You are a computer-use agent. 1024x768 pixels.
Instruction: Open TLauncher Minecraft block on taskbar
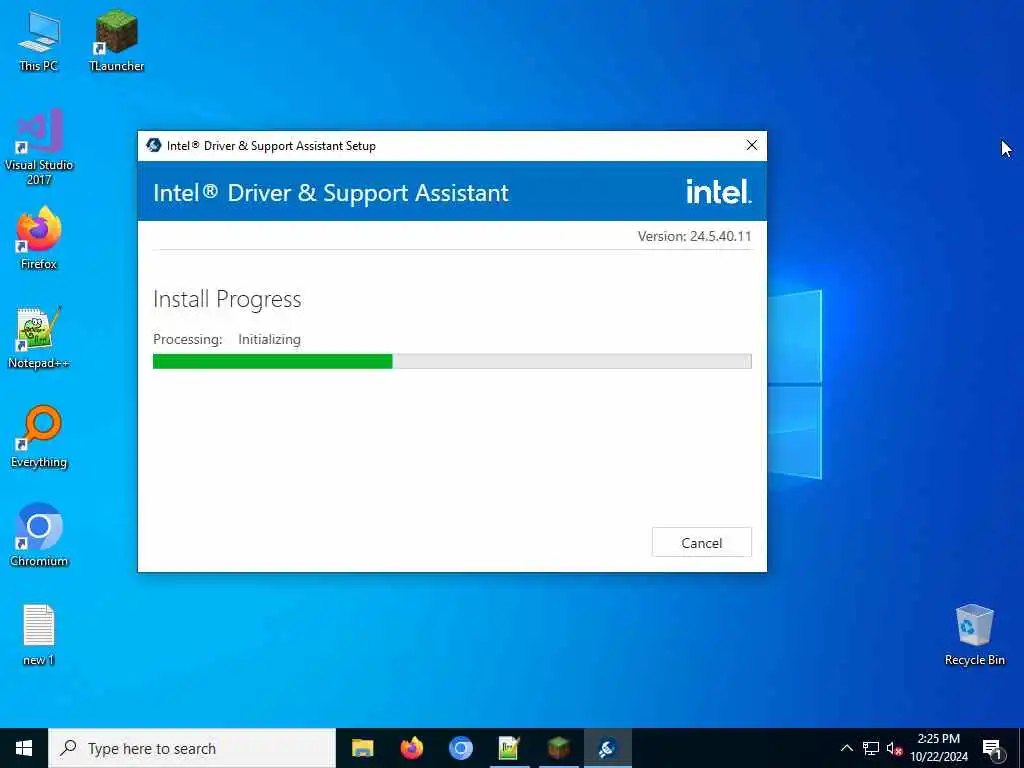[558, 748]
